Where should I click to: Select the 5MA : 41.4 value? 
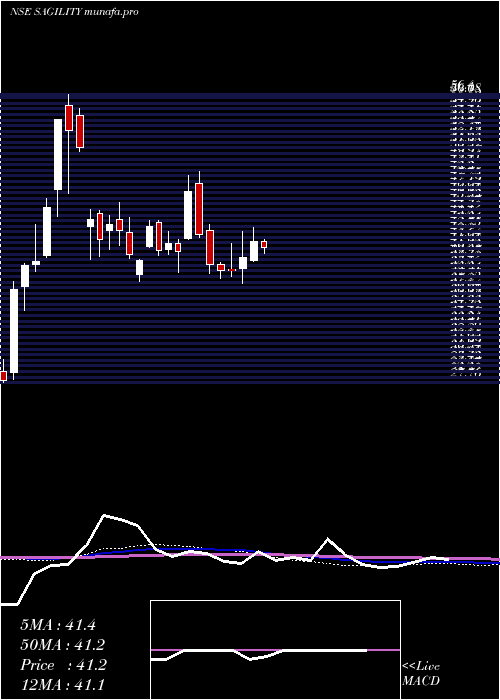pyautogui.click(x=58, y=625)
